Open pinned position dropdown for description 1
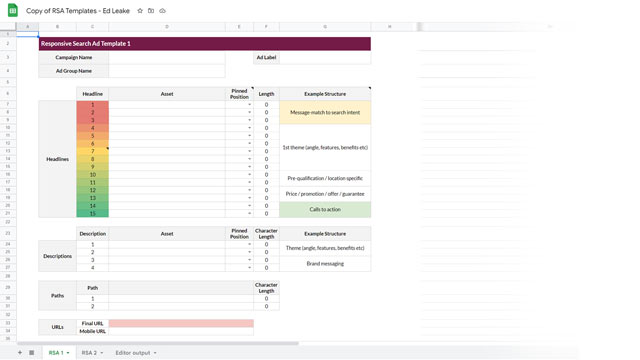 coord(249,244)
